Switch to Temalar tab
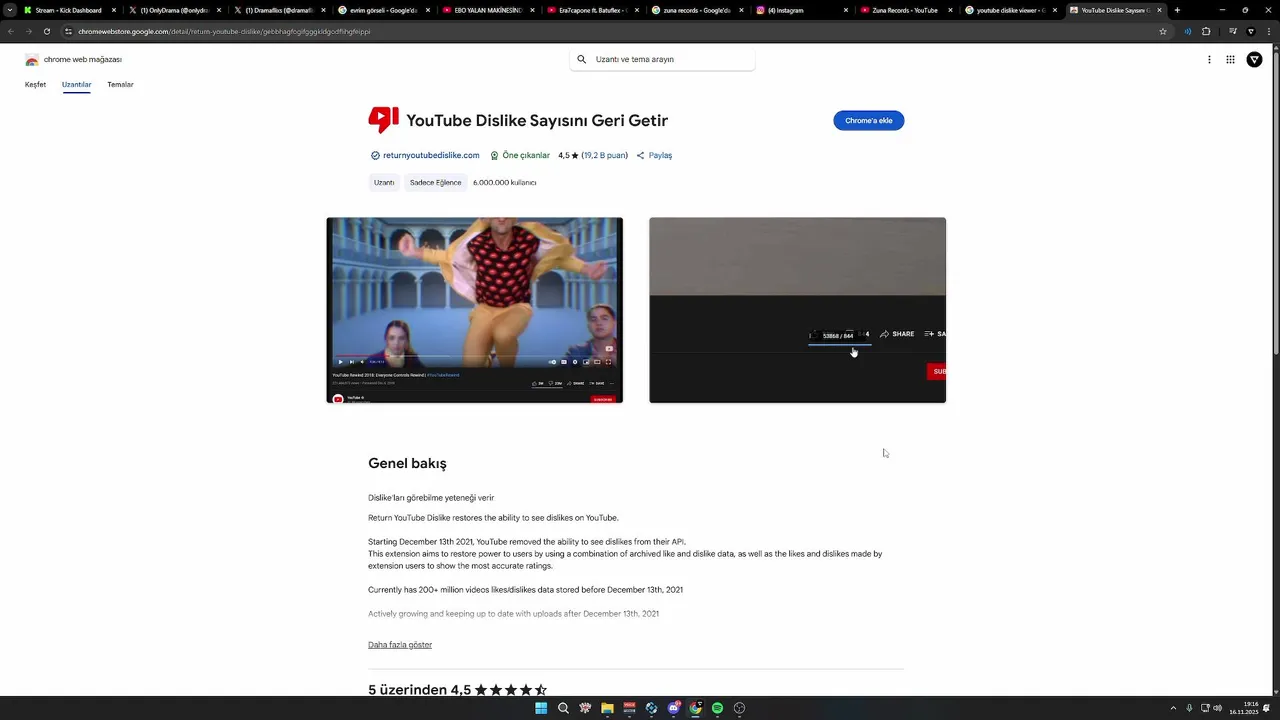The image size is (1280, 720). (120, 85)
